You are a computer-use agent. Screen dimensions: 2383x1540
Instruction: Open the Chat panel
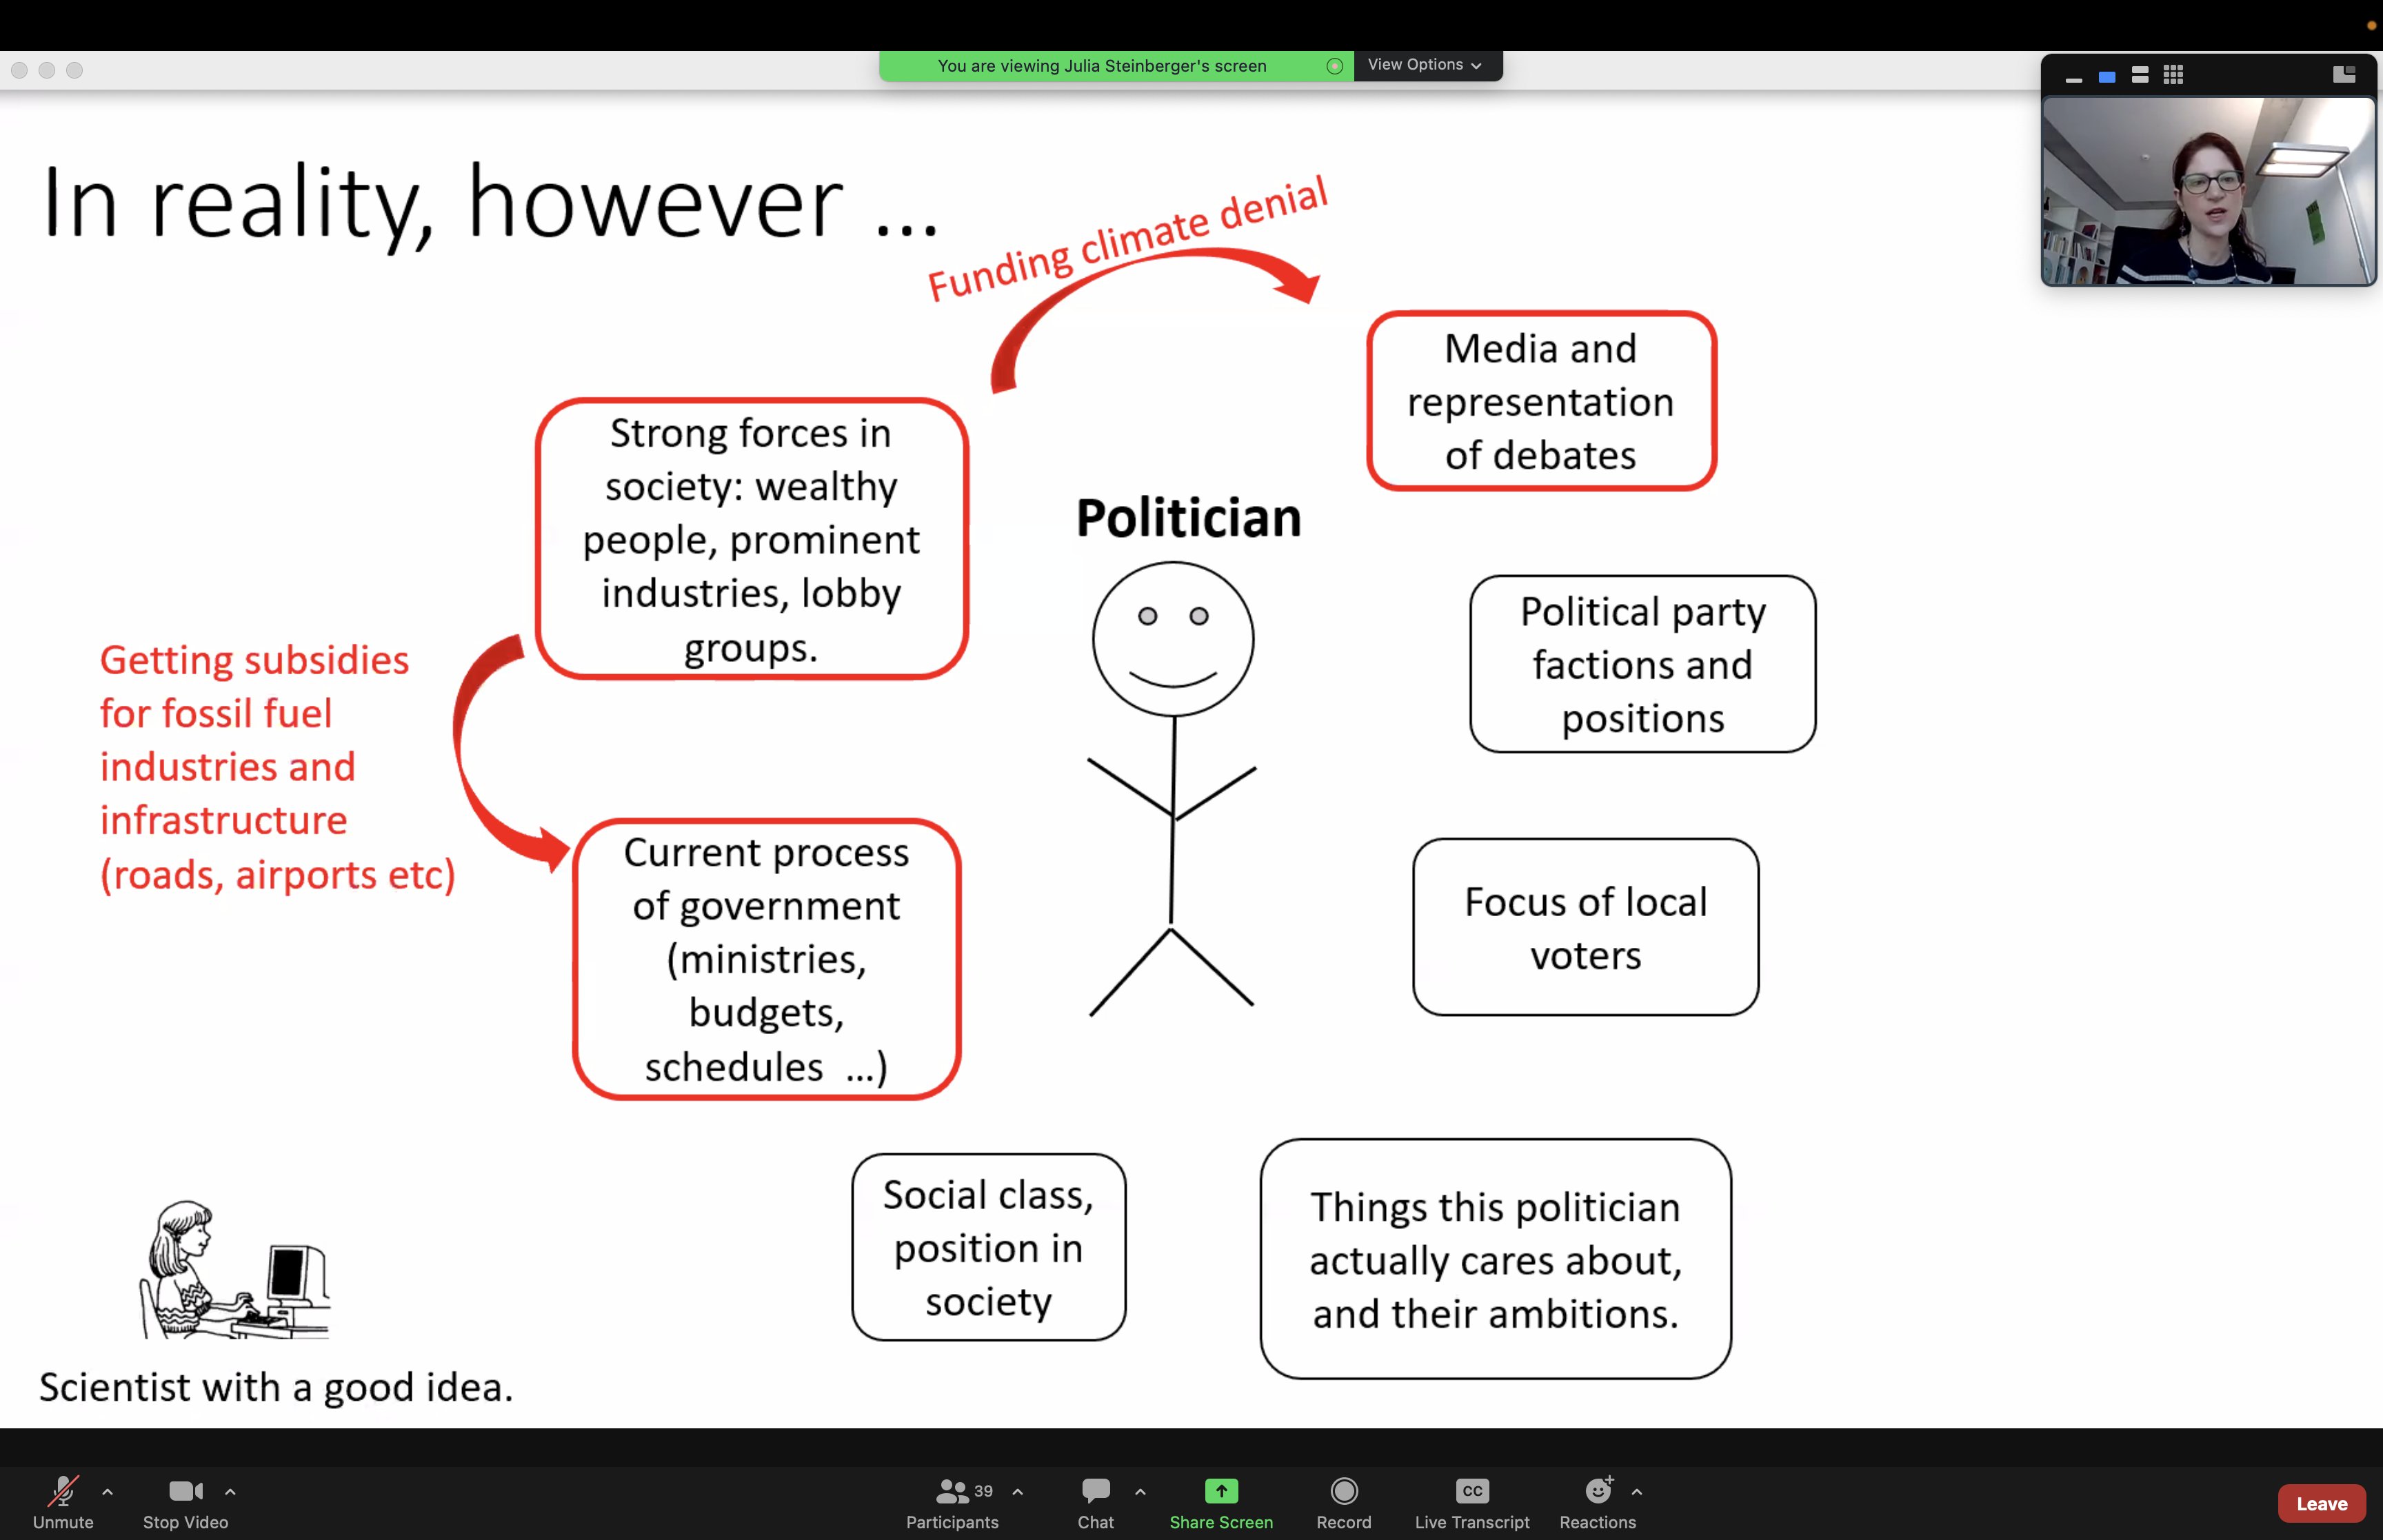point(1095,1502)
